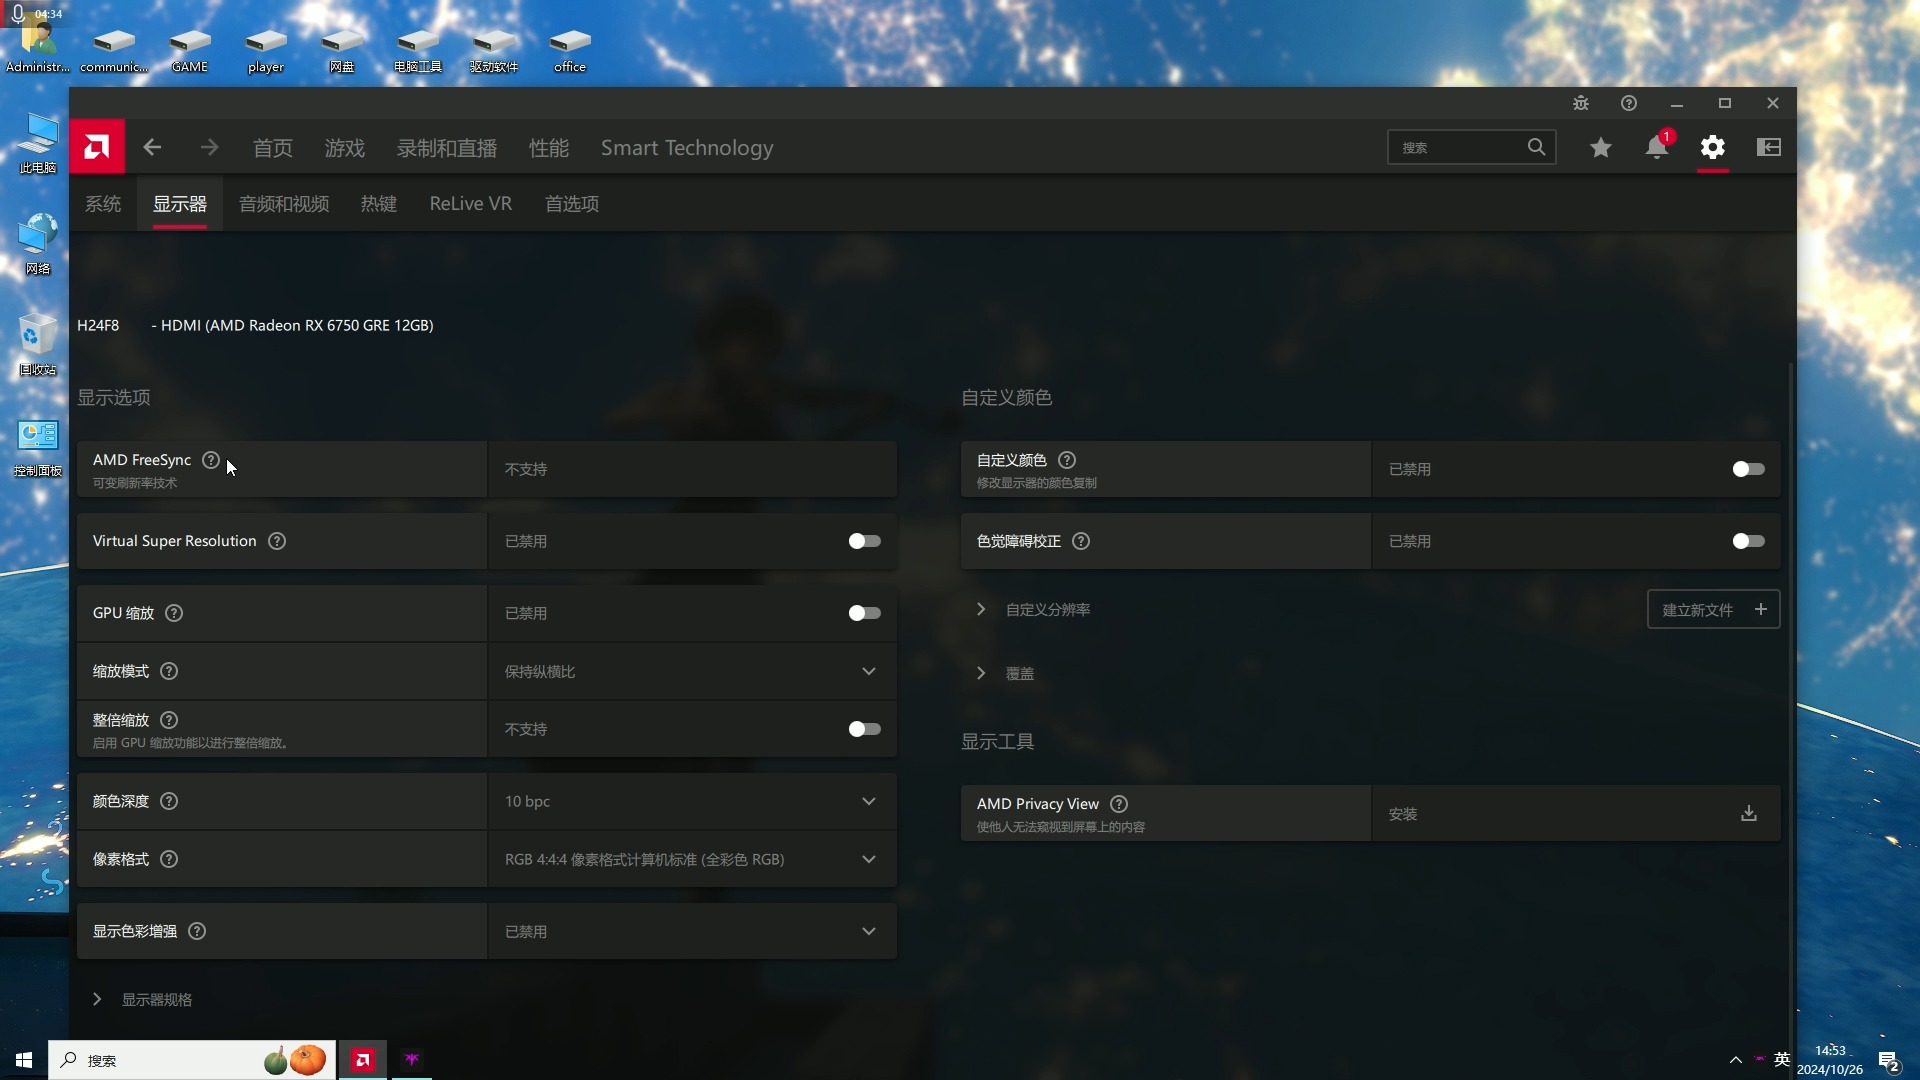Switch to 系统 tab
The image size is (1920, 1080).
[103, 204]
